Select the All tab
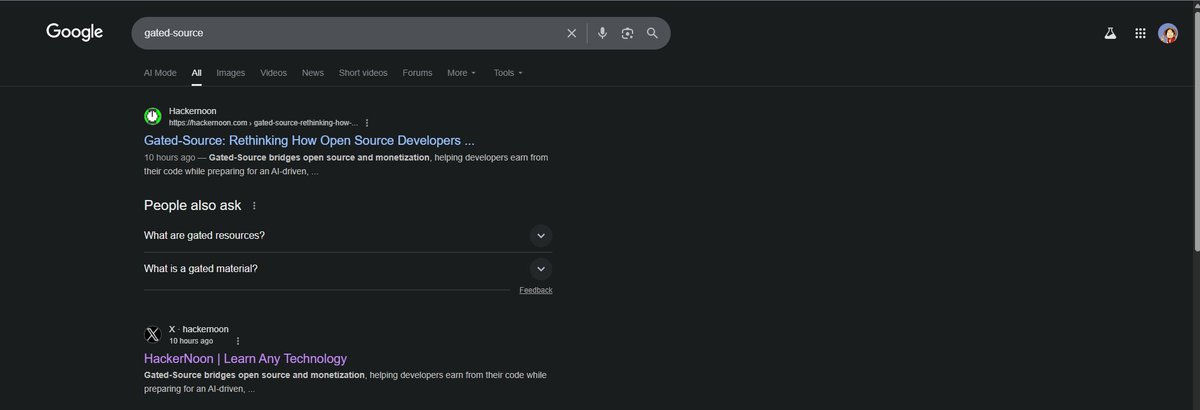The height and width of the screenshot is (410, 1200). 197,73
